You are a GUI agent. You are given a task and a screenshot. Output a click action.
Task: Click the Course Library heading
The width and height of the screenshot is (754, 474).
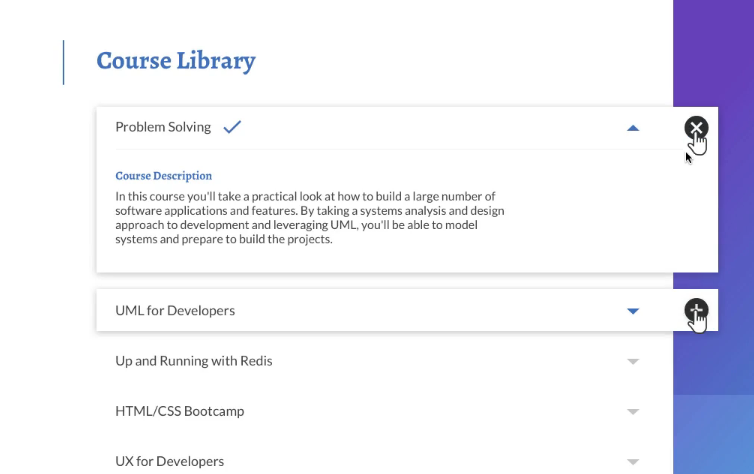click(175, 61)
